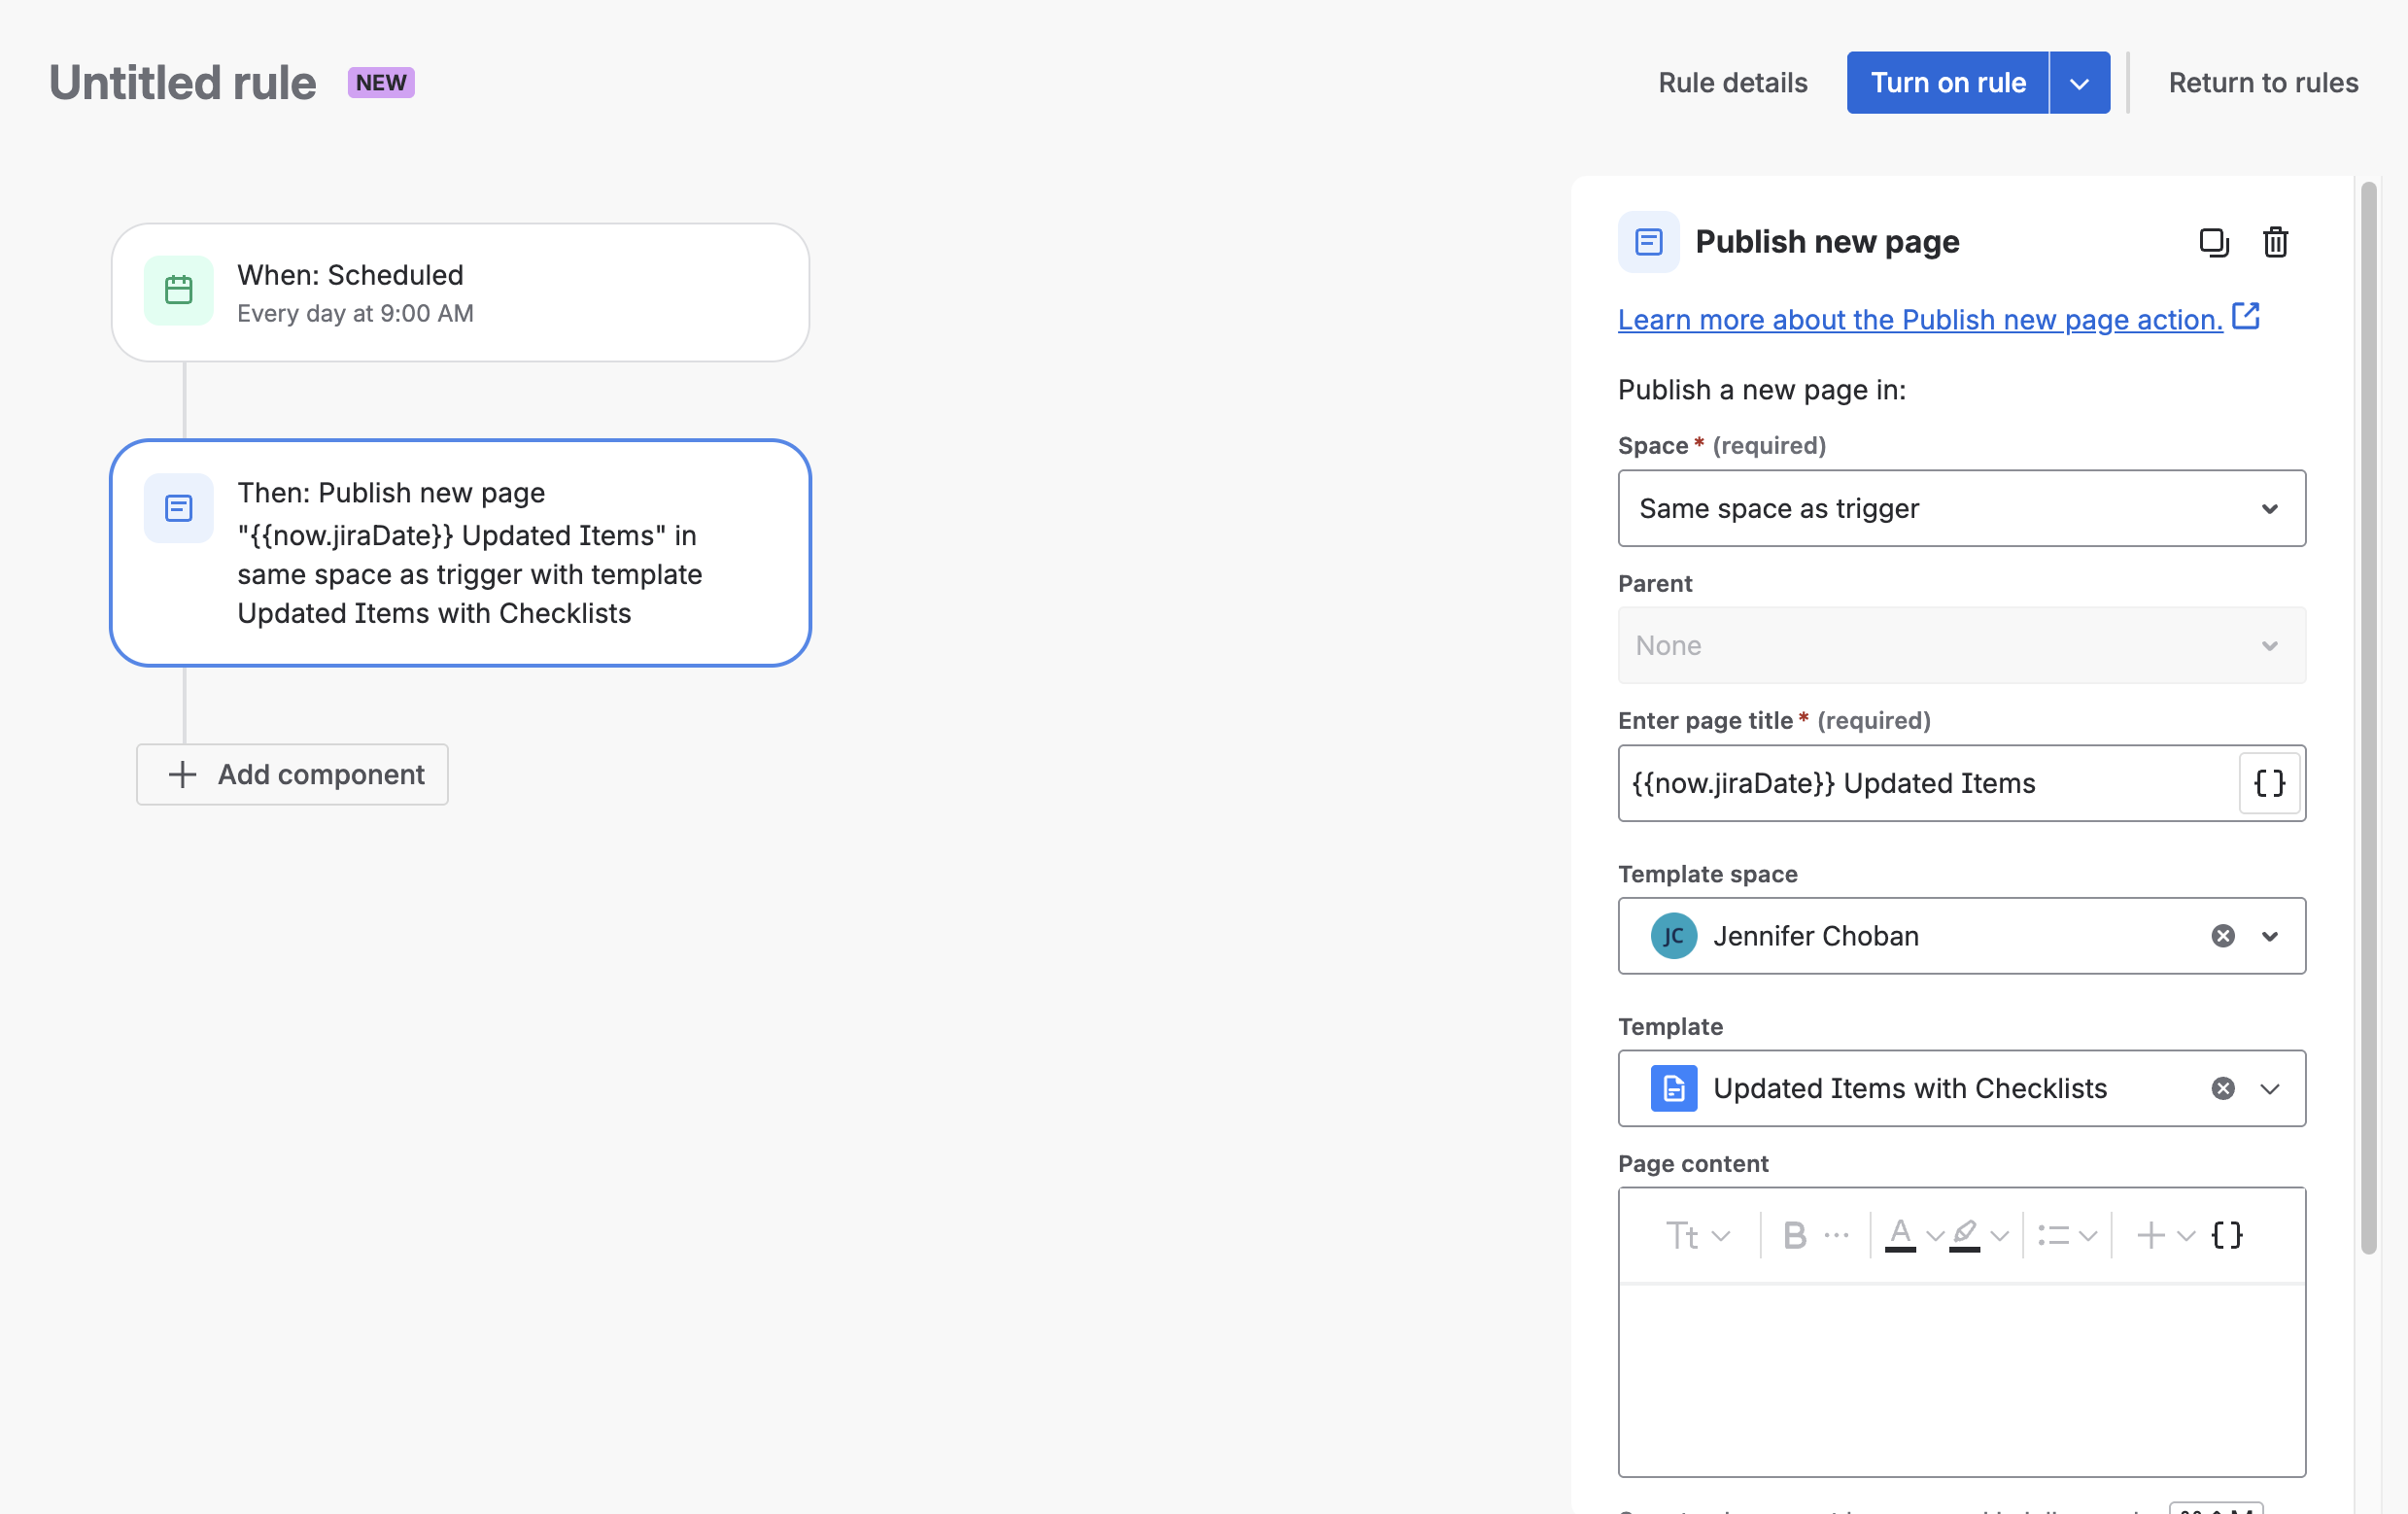Click the Turn on rule button

1947,83
